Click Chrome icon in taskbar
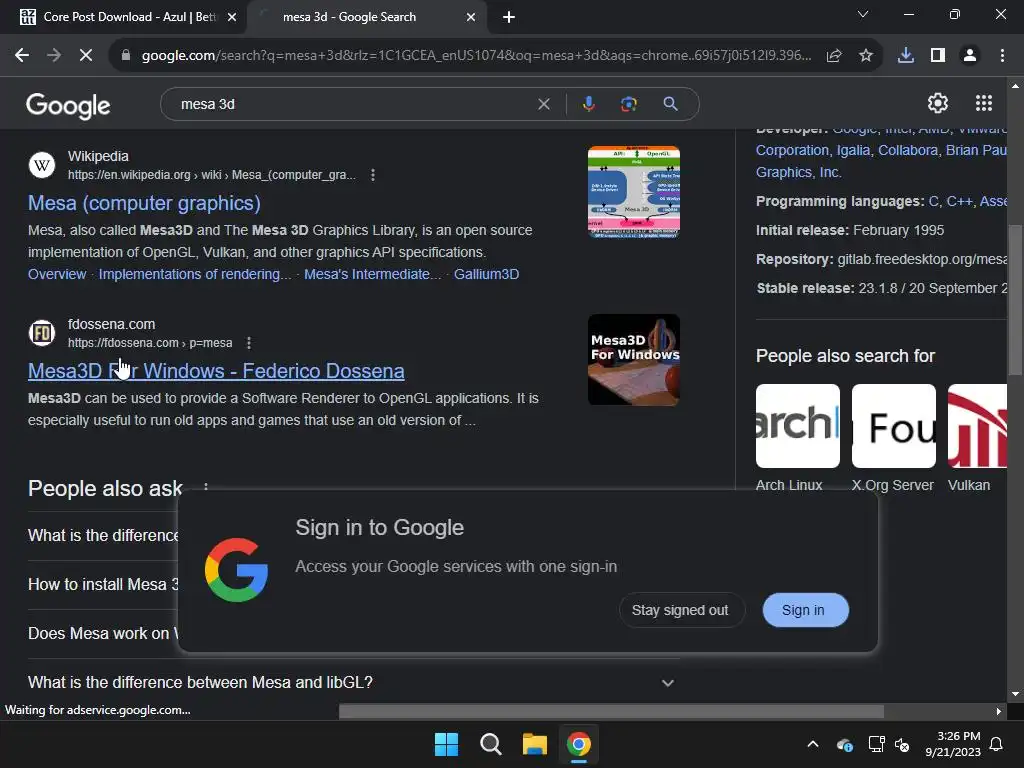The image size is (1024, 768). point(579,744)
